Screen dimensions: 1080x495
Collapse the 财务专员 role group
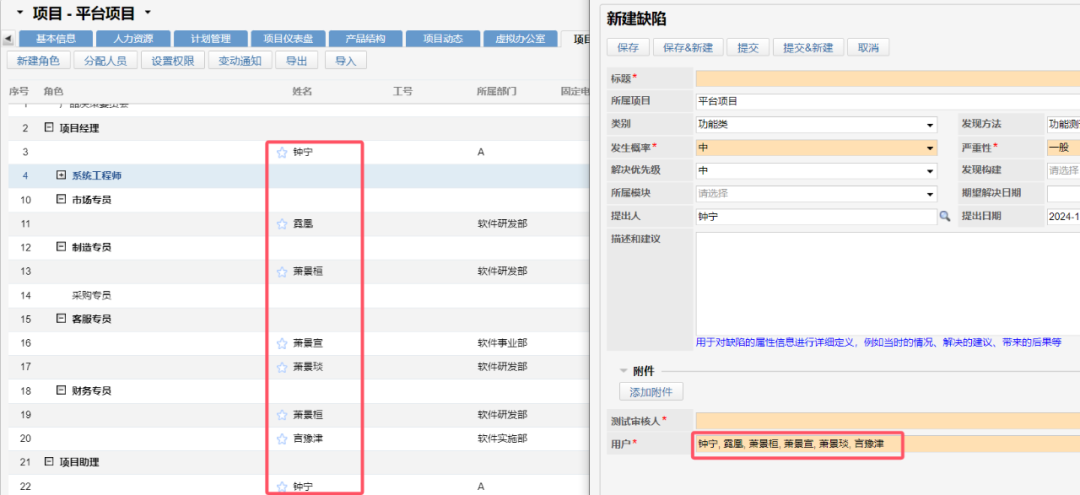(61, 390)
